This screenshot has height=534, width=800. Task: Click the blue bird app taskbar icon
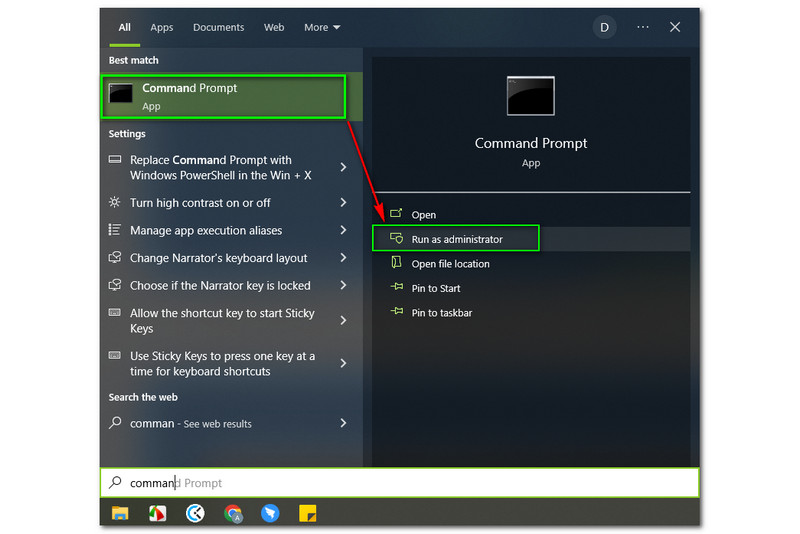[x=271, y=513]
